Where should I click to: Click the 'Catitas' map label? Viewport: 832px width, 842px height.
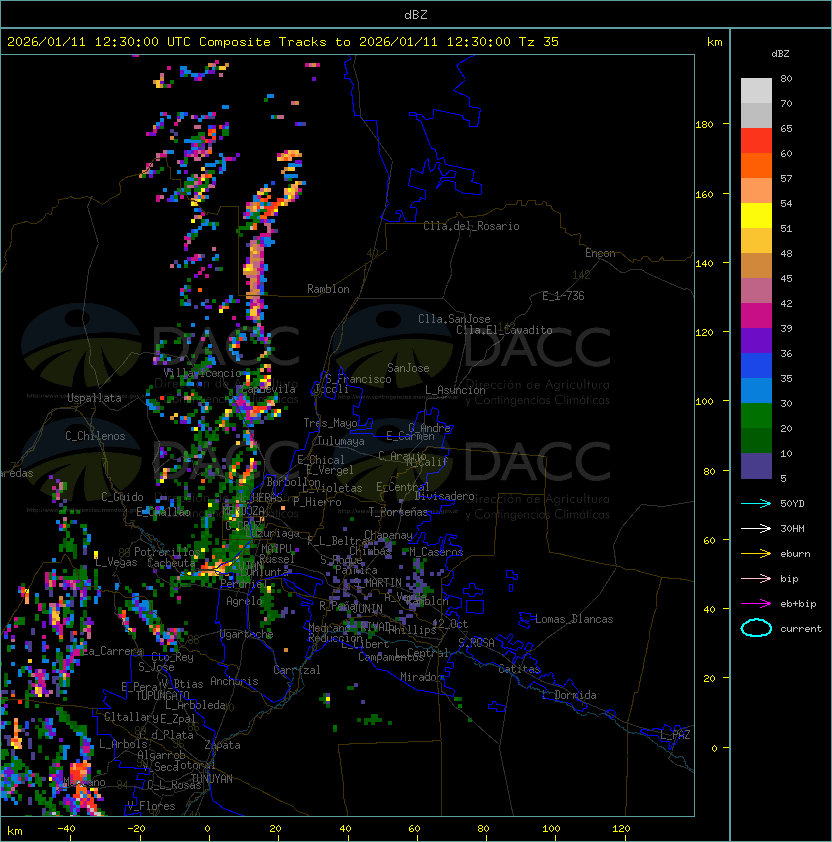click(x=519, y=669)
